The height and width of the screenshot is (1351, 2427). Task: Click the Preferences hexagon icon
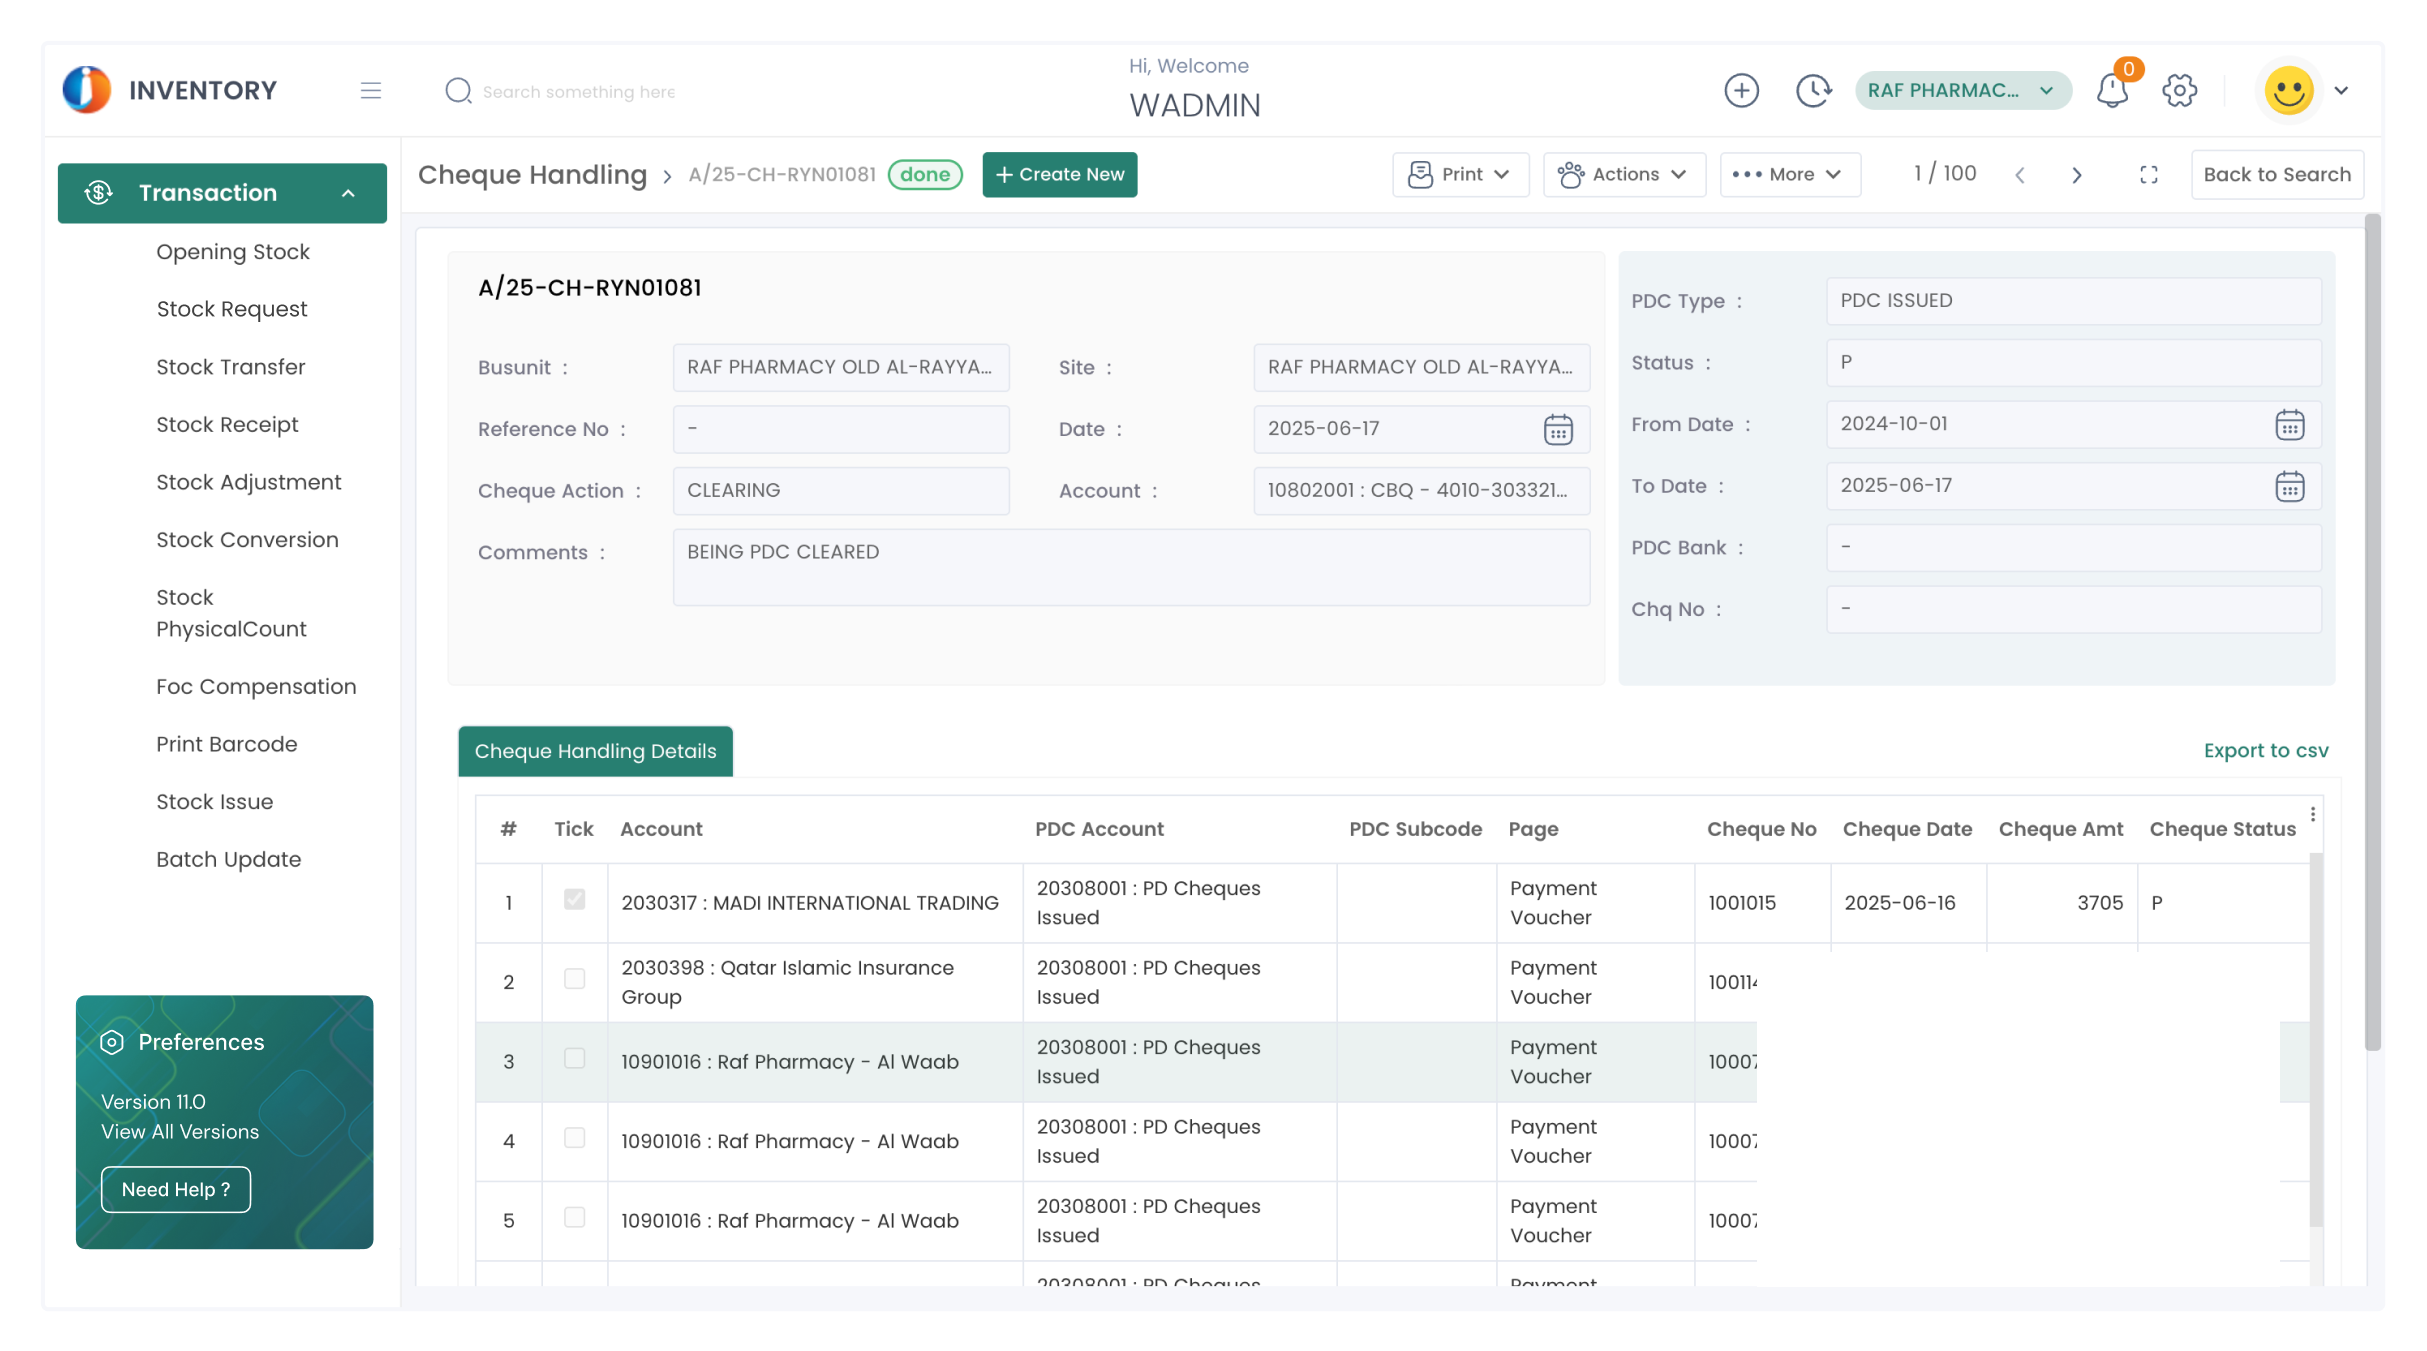tap(112, 1042)
